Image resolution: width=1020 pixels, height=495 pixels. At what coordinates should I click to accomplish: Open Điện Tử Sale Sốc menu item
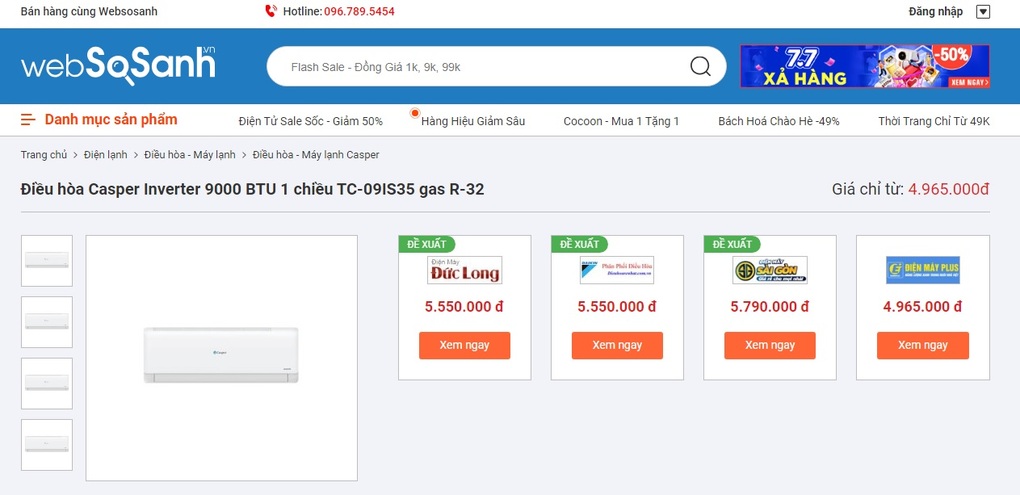pyautogui.click(x=310, y=121)
